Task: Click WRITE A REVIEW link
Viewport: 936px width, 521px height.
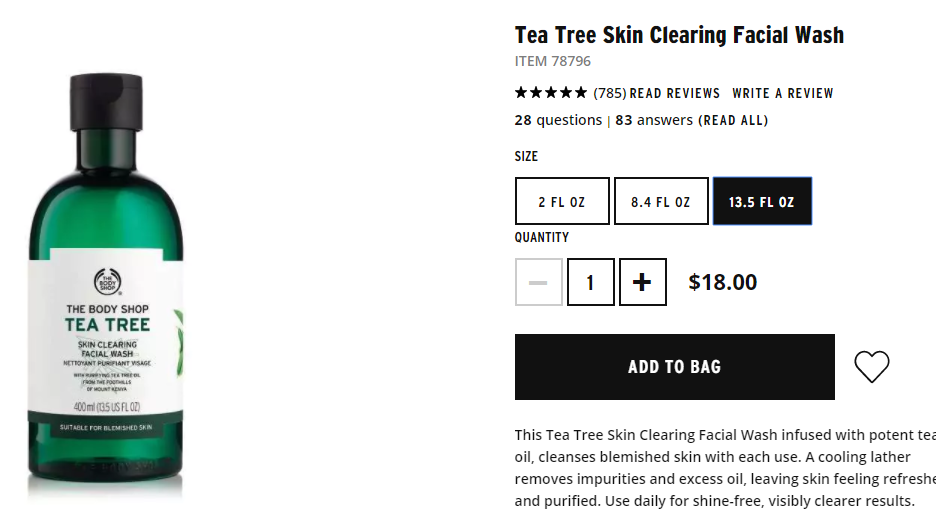Action: point(783,93)
